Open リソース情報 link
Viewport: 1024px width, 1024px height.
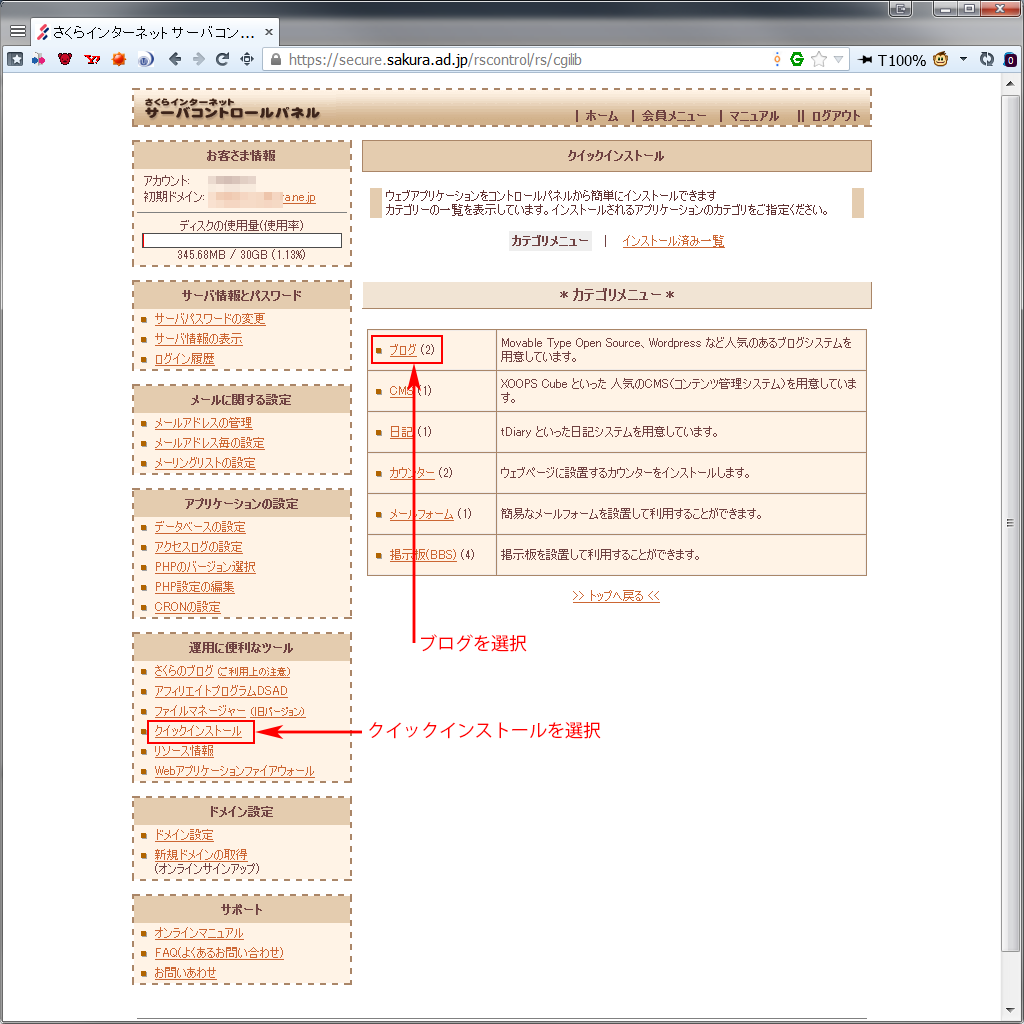point(184,751)
